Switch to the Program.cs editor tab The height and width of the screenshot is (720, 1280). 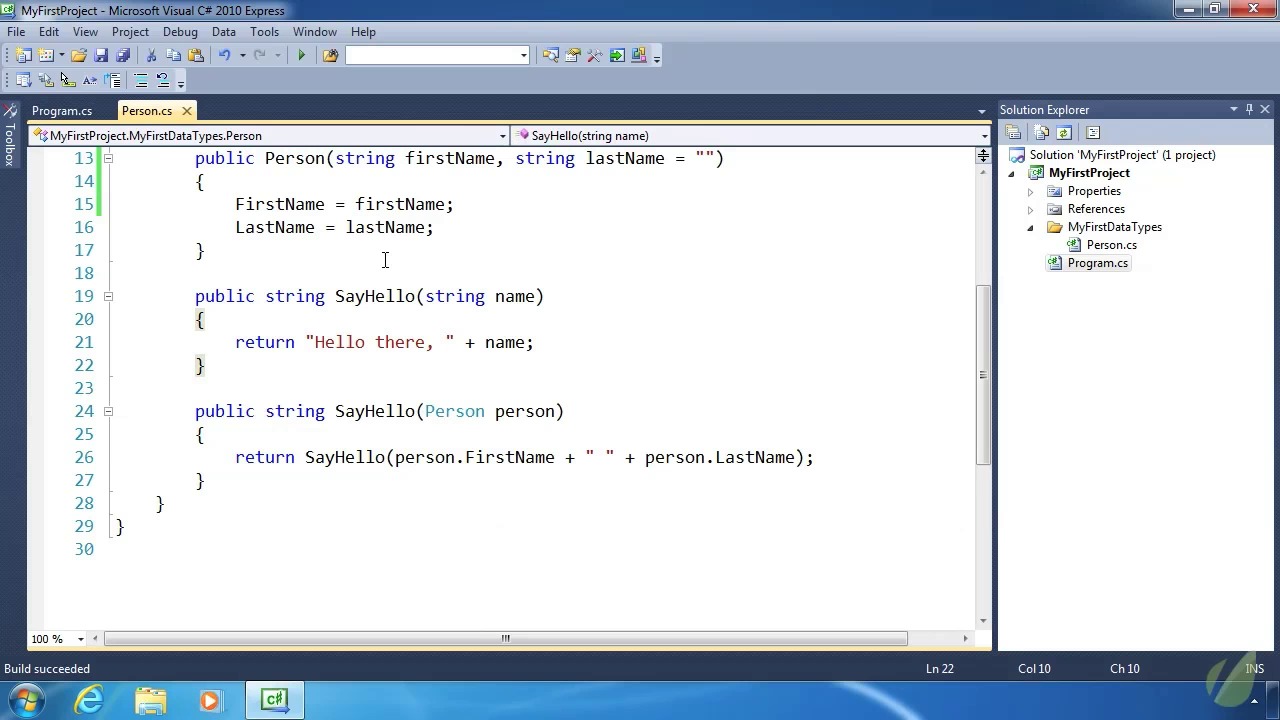(x=62, y=111)
